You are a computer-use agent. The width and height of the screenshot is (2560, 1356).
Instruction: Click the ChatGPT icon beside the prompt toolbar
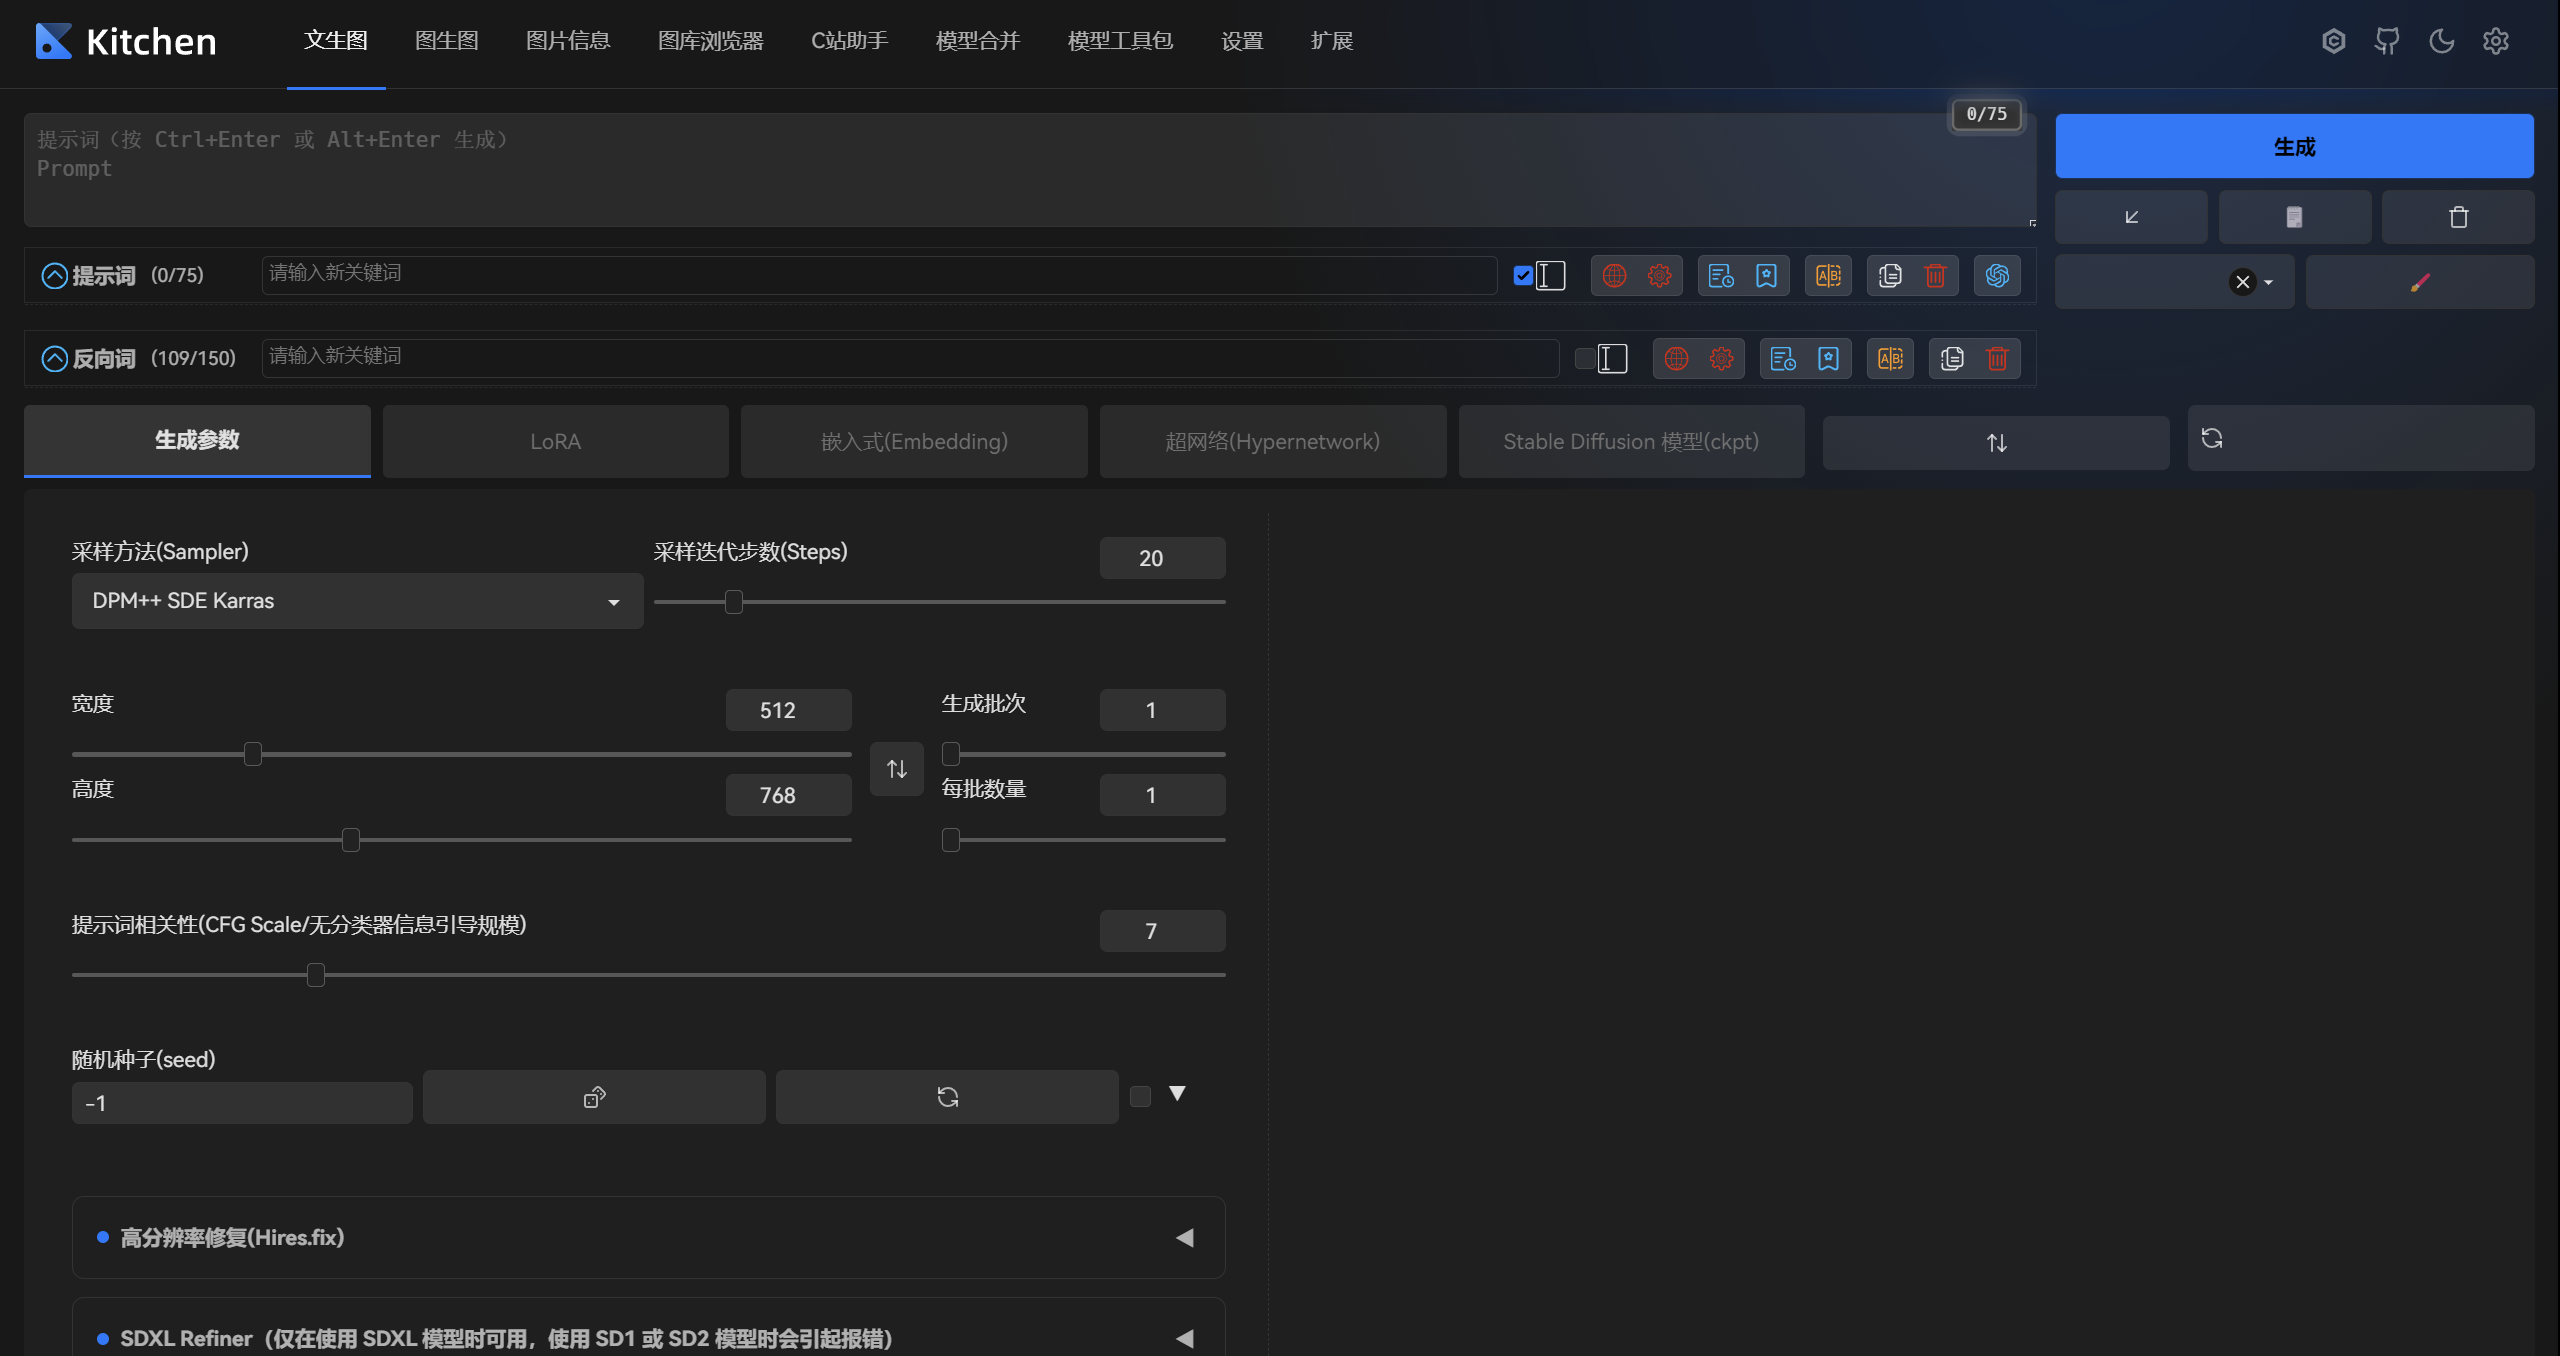1996,275
